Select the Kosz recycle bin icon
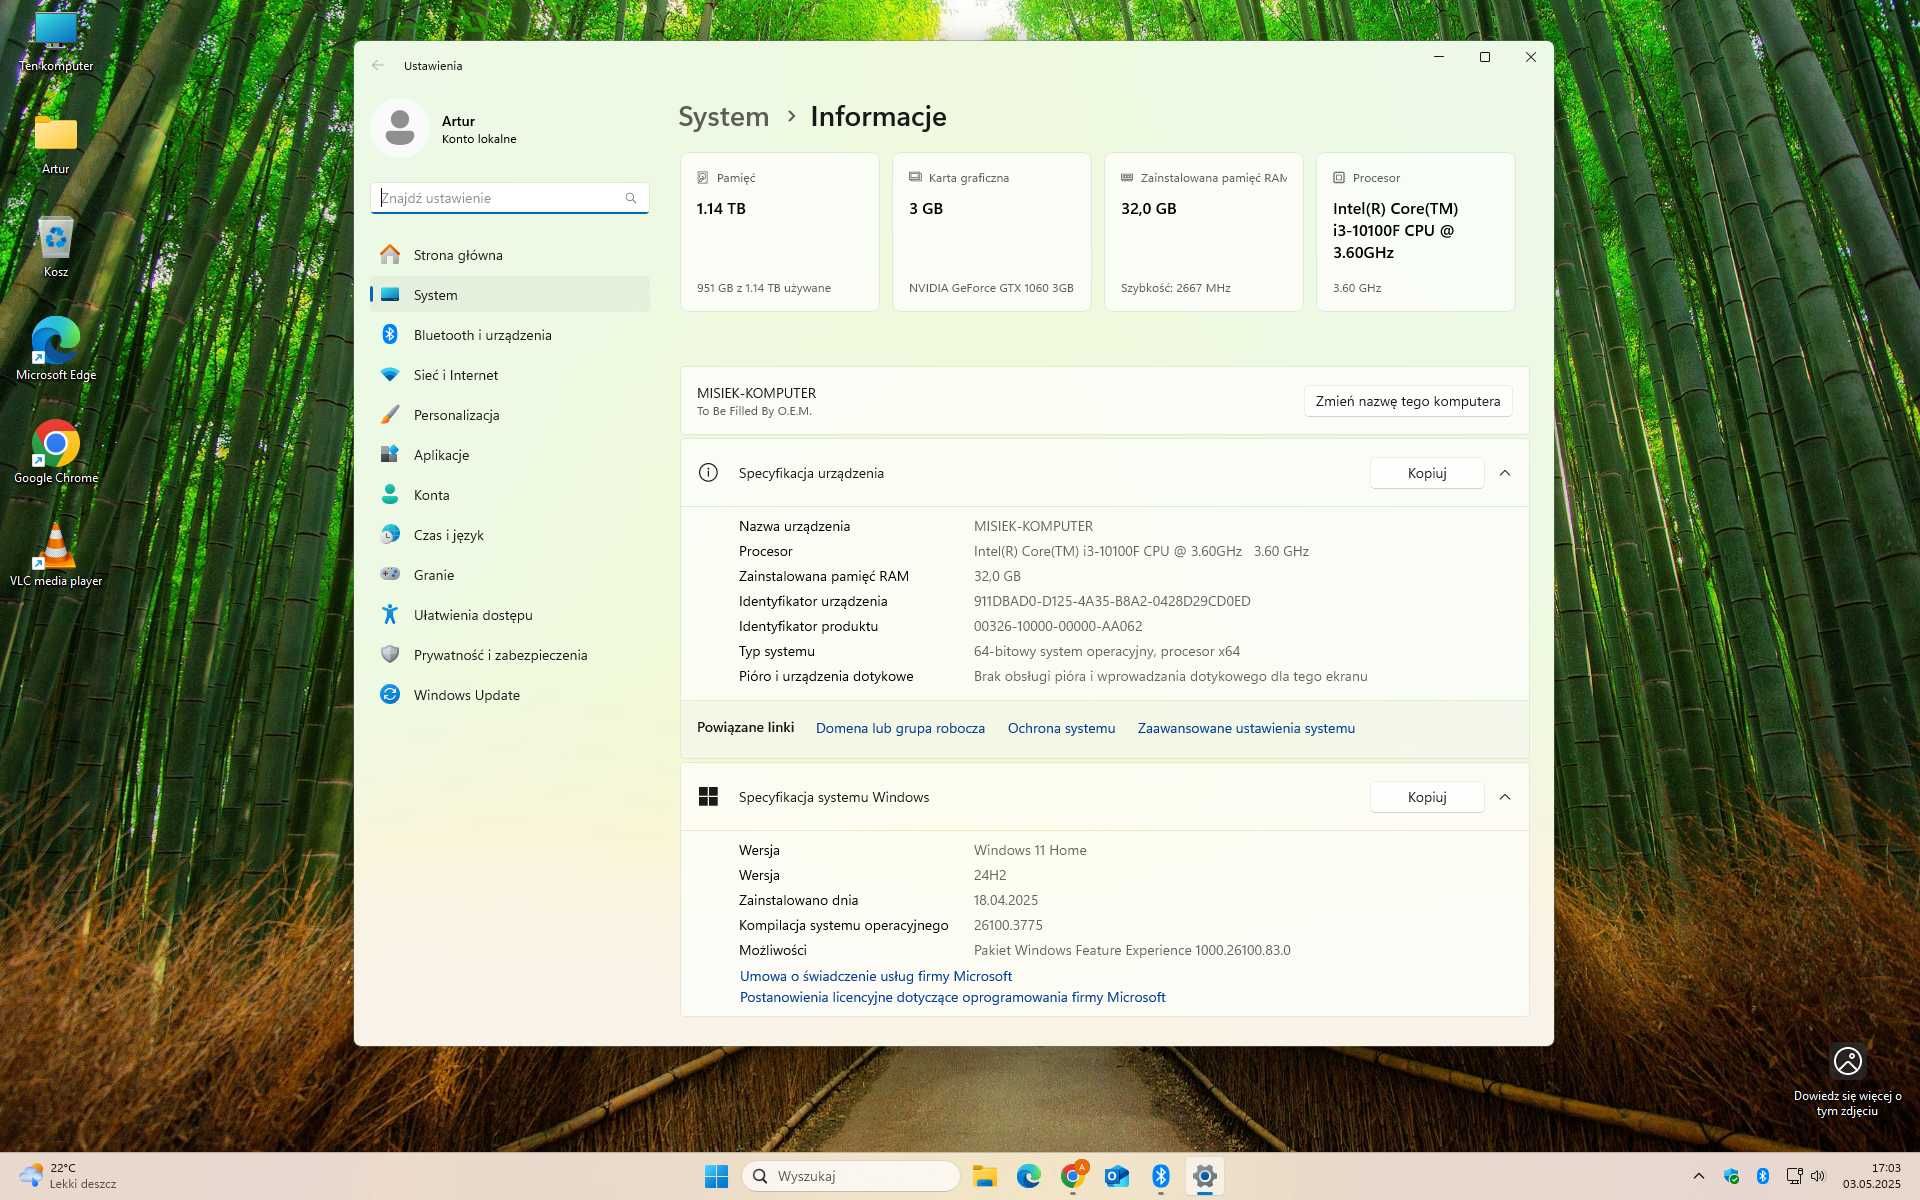This screenshot has width=1920, height=1200. click(56, 248)
